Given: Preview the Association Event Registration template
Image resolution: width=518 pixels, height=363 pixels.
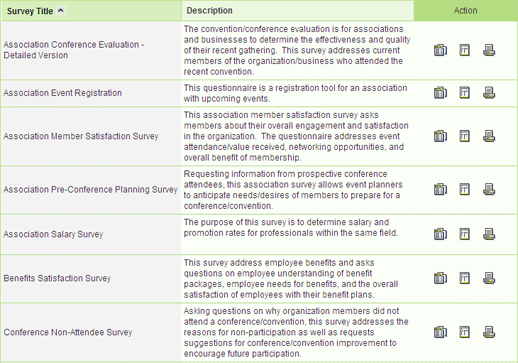Looking at the screenshot, I should click(x=464, y=93).
